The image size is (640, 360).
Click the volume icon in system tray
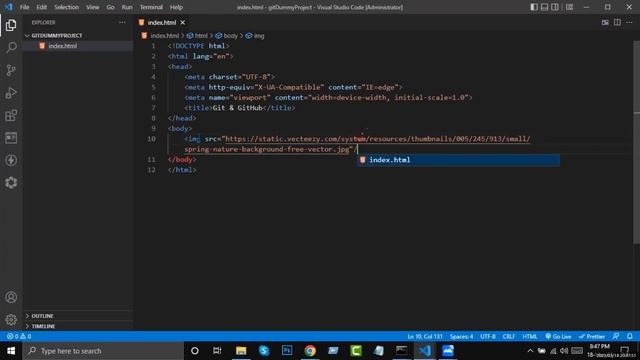564,351
